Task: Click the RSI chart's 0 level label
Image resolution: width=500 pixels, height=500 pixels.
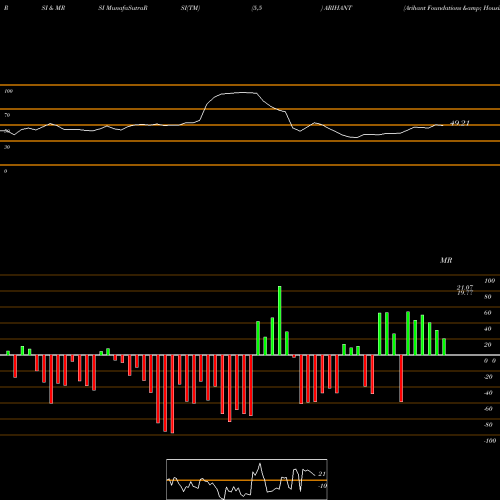Action: point(5,171)
